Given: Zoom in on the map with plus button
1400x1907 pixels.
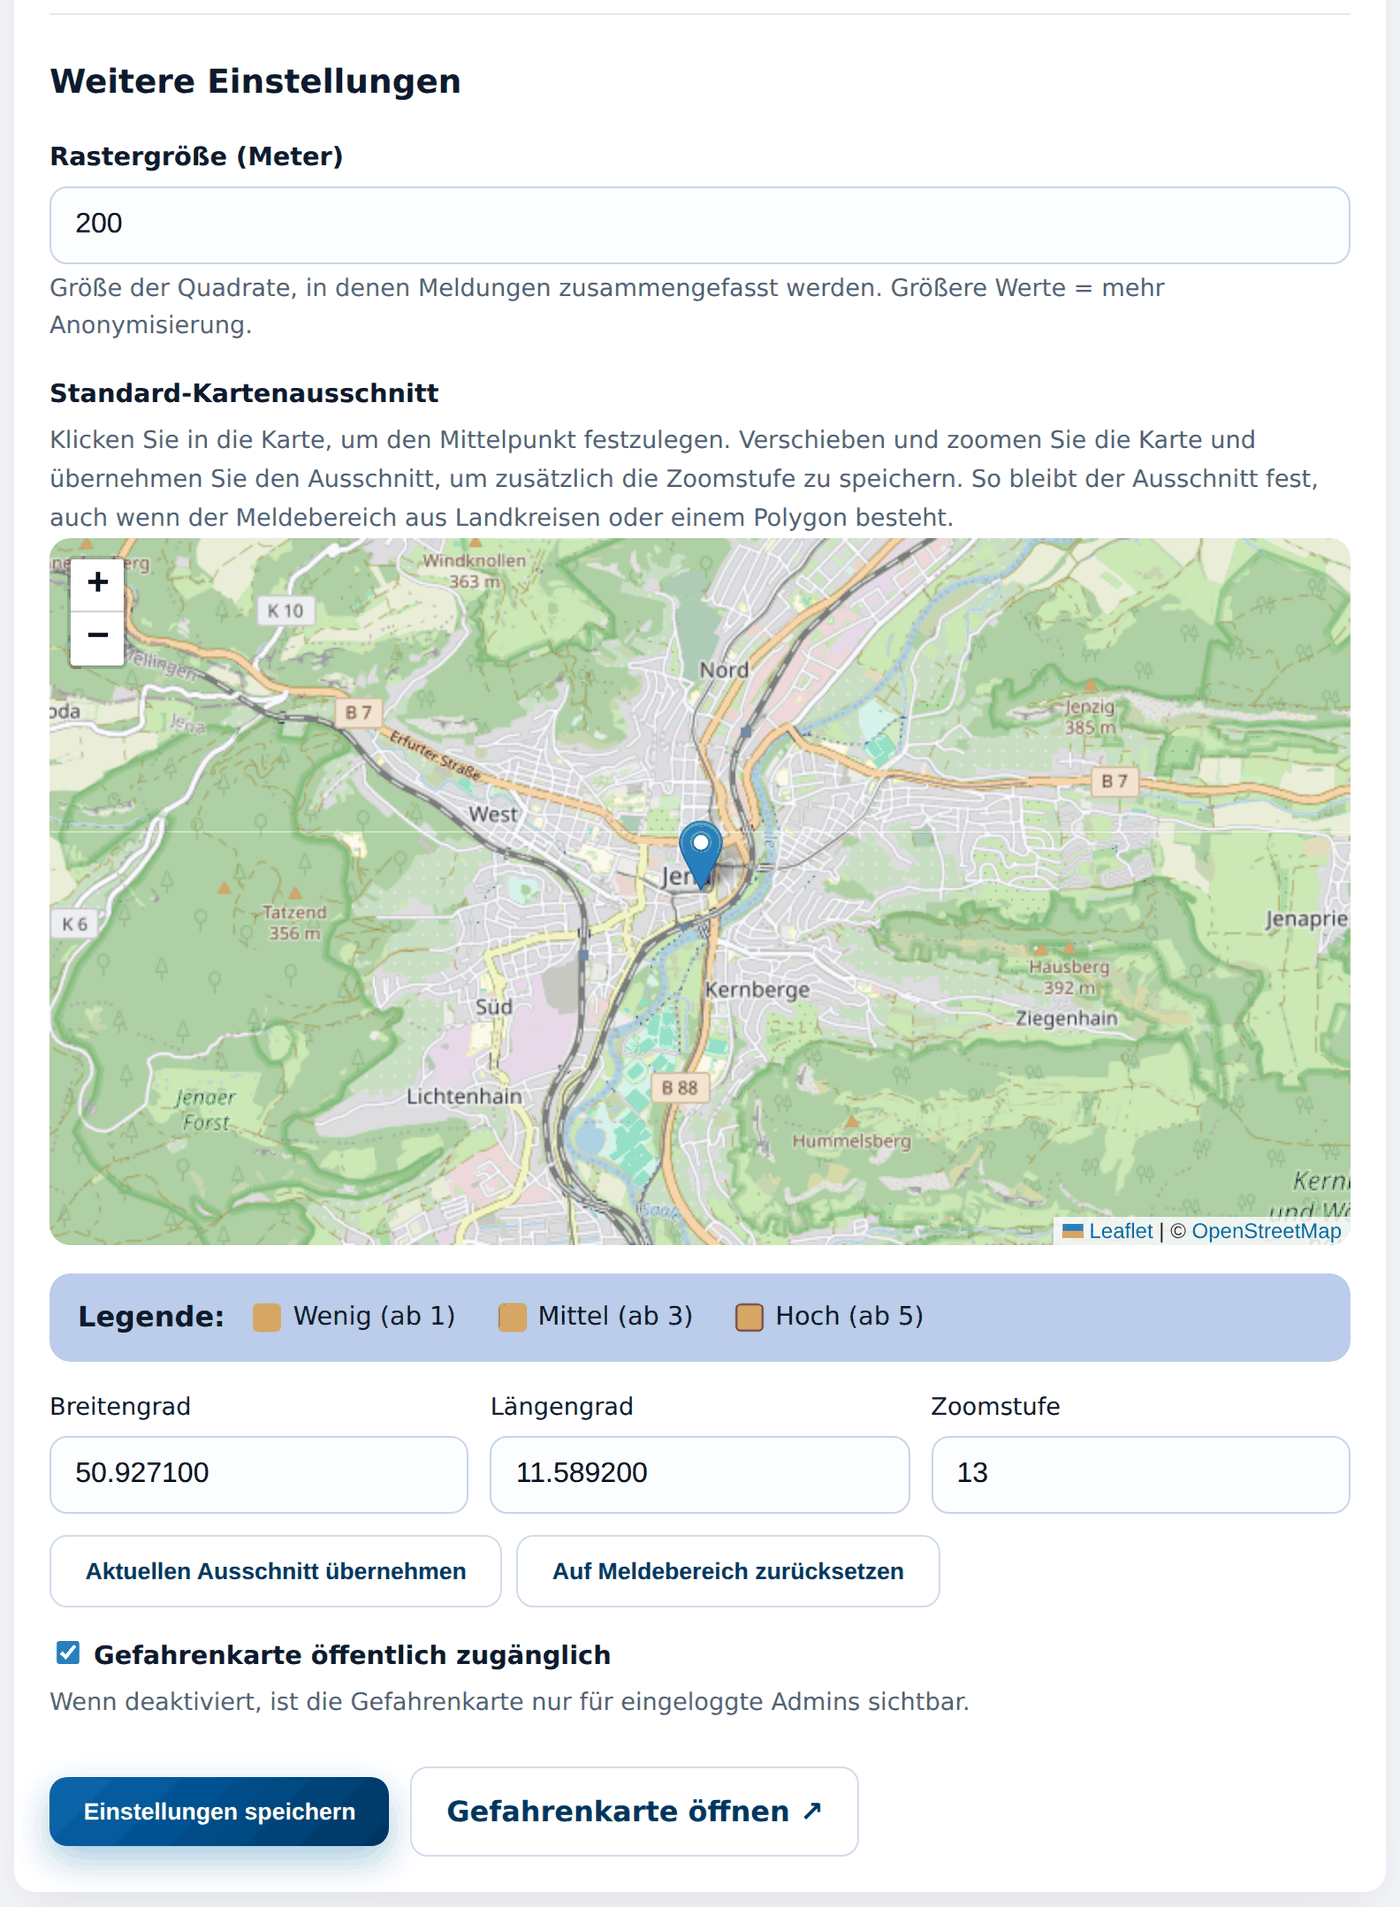Looking at the screenshot, I should pos(97,583).
